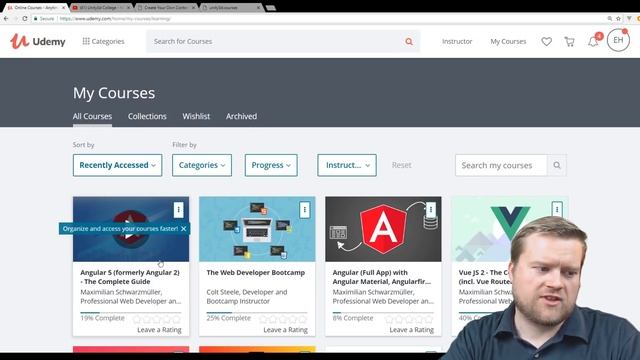Image resolution: width=640 pixels, height=360 pixels.
Task: Click rating stars on Web Developer Bootcamp card
Action: (283, 319)
